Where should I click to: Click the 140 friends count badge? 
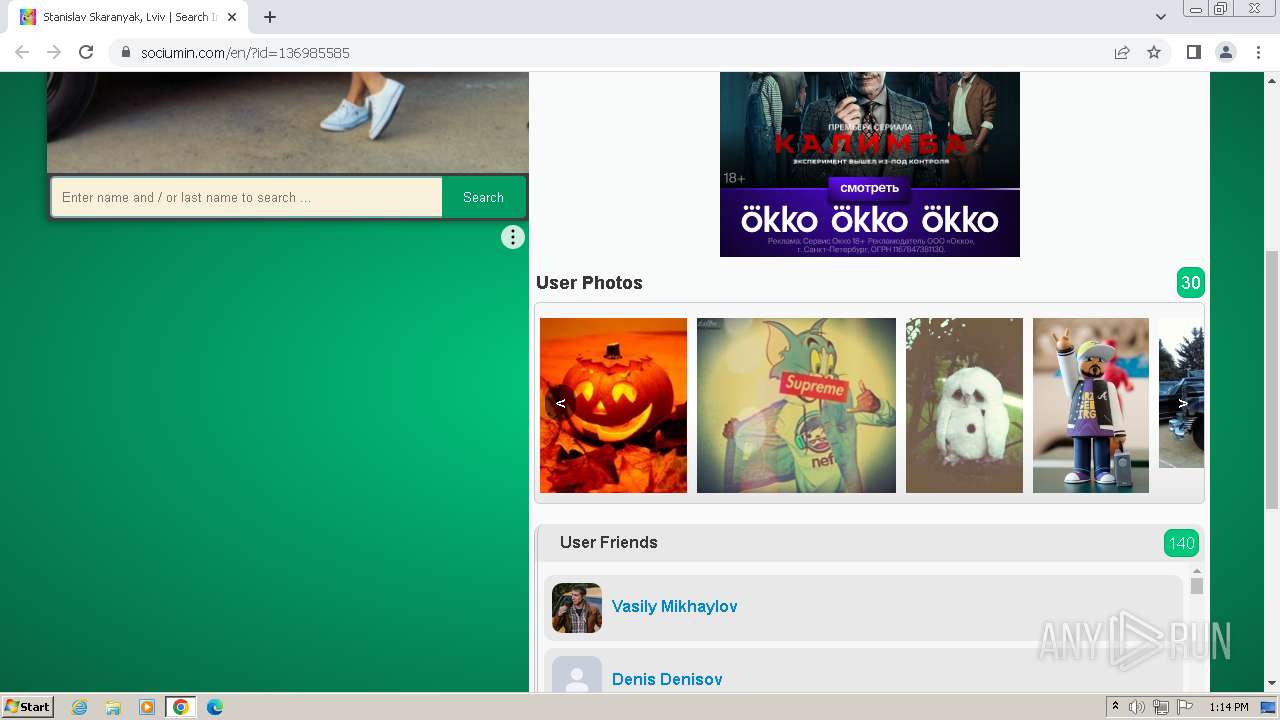(x=1182, y=543)
